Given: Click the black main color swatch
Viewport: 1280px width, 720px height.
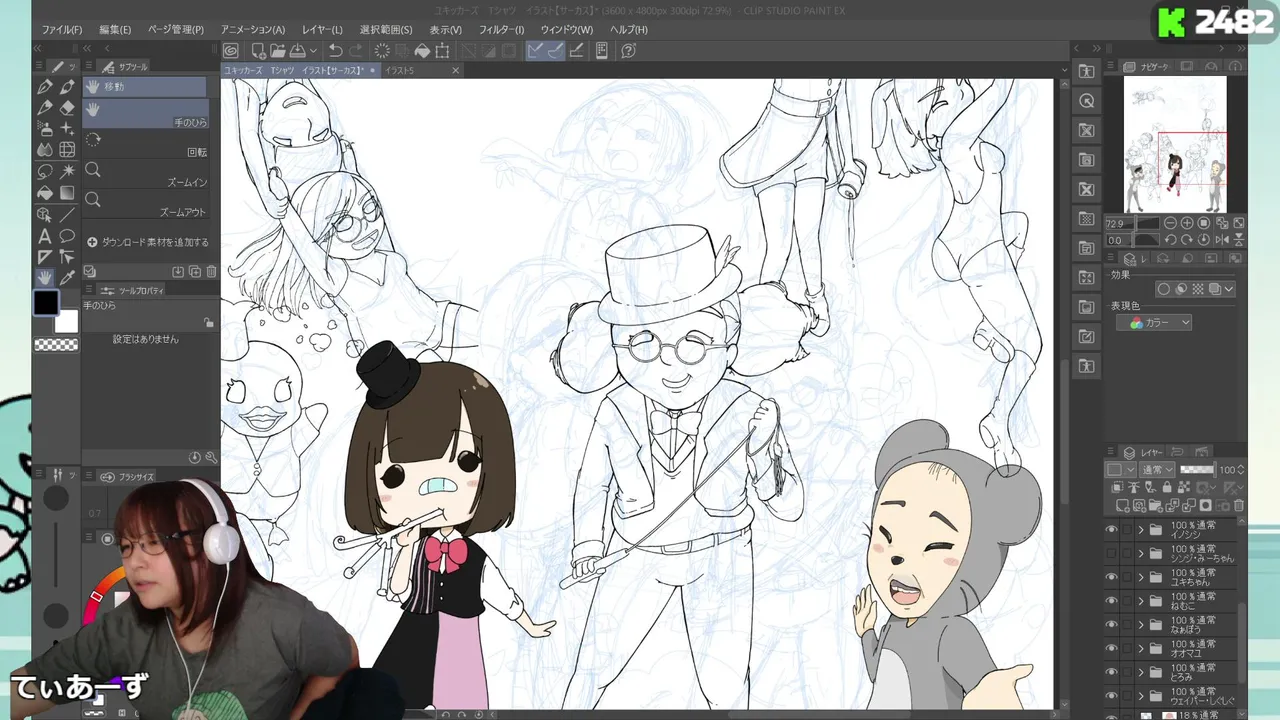Looking at the screenshot, I should pyautogui.click(x=46, y=302).
